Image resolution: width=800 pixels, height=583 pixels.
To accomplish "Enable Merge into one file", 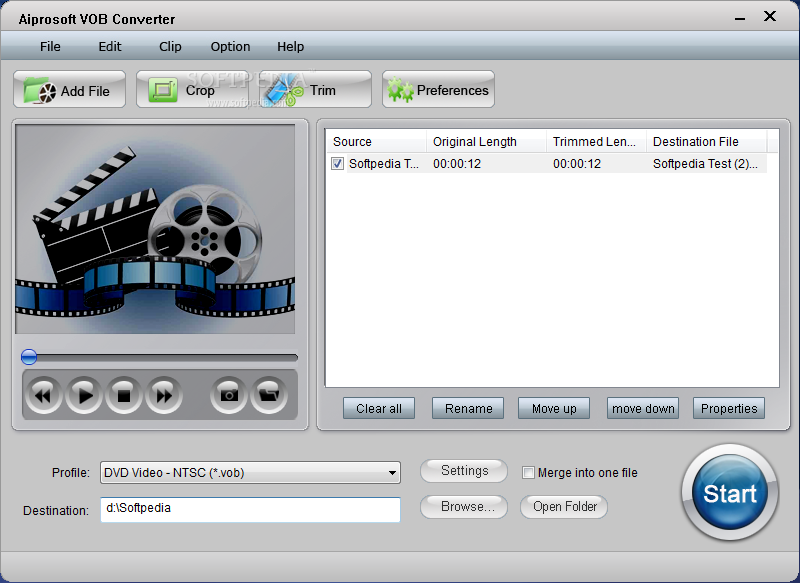I will coord(528,473).
